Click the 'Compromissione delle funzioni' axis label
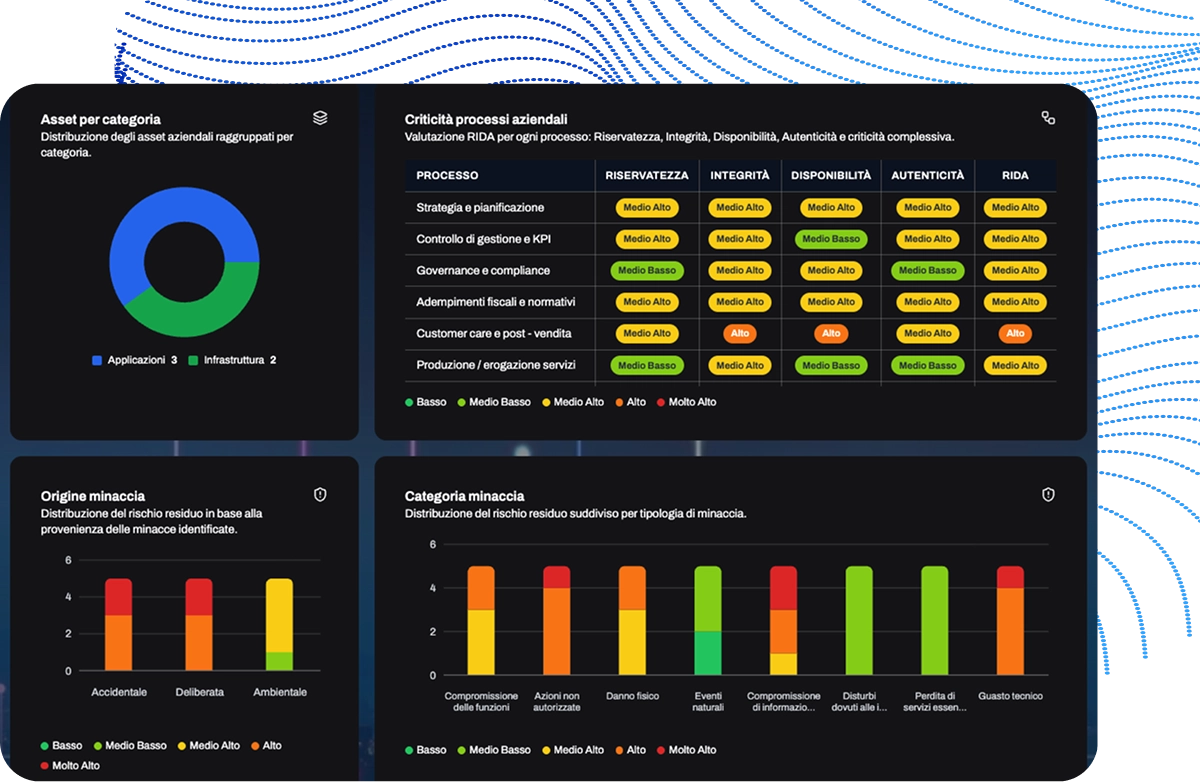Image resolution: width=1200 pixels, height=782 pixels. [481, 702]
